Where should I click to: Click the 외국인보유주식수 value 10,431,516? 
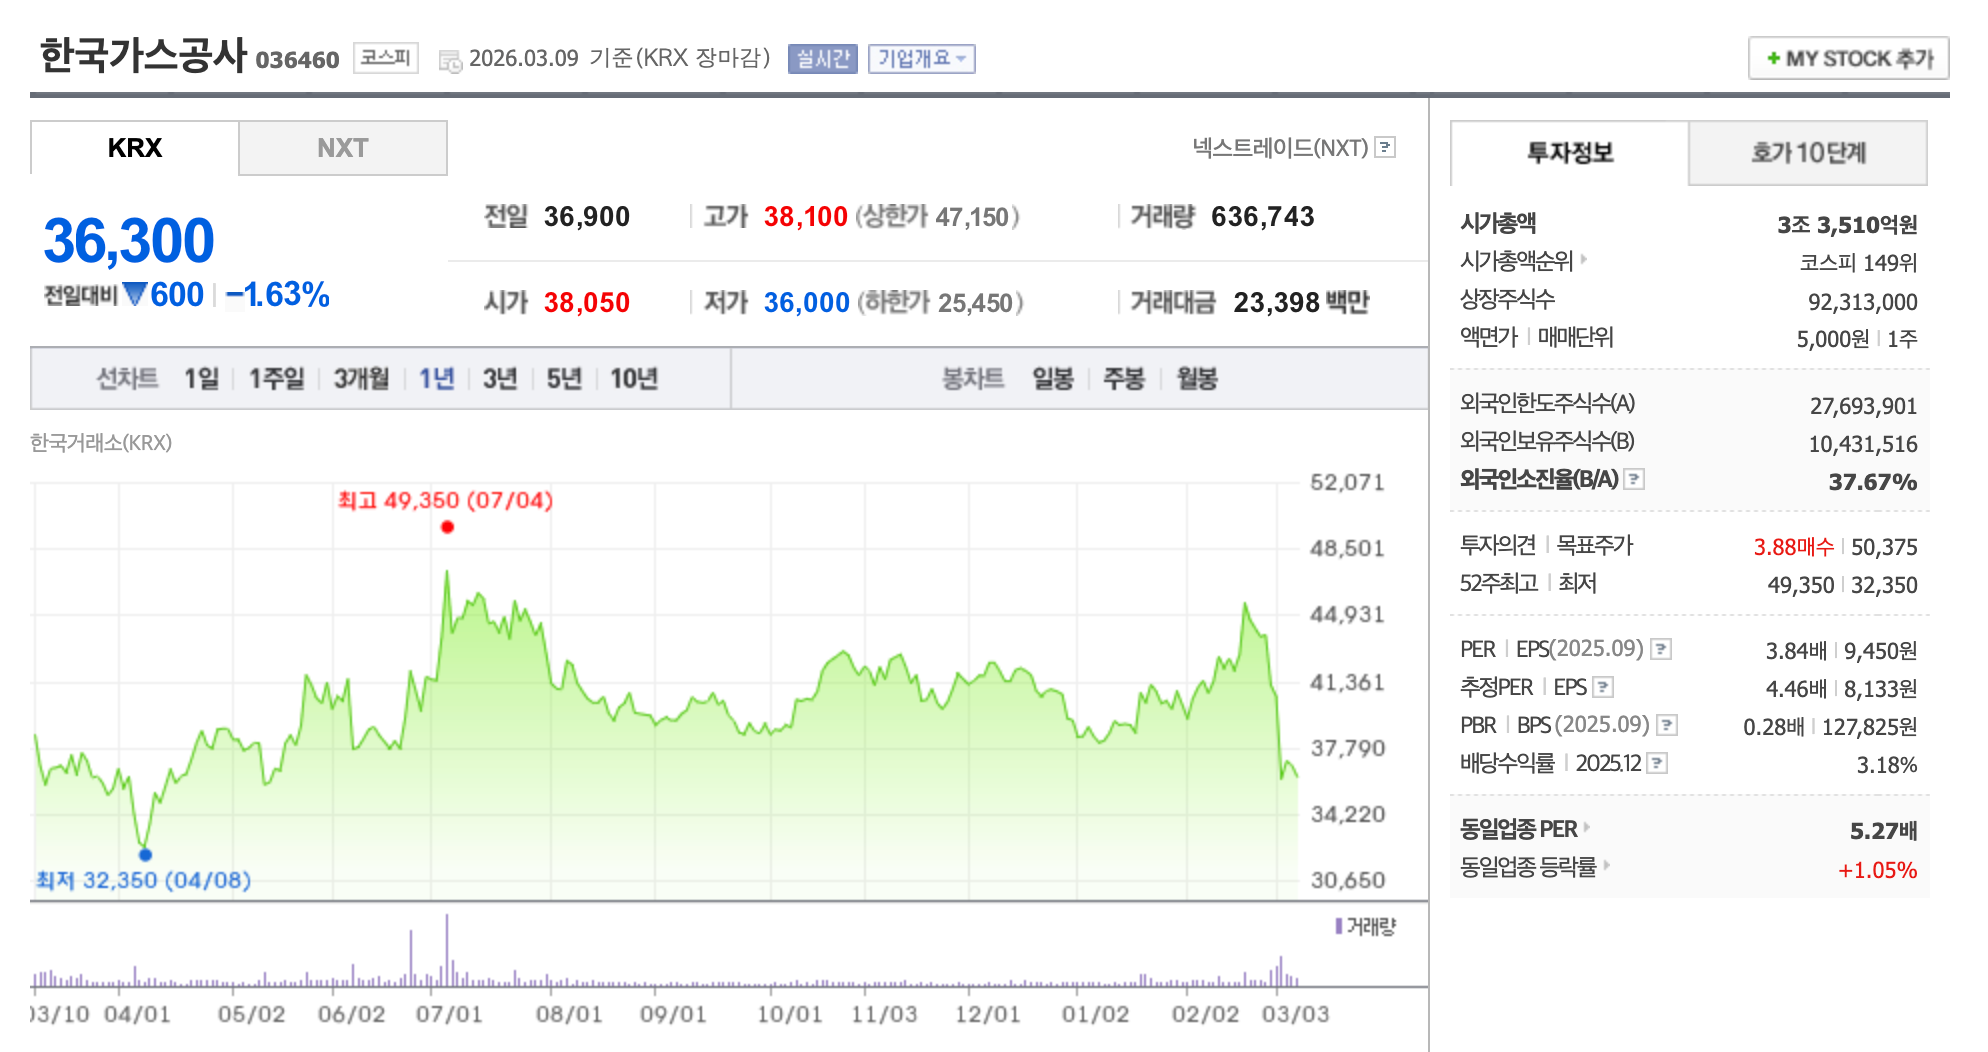pos(1863,443)
